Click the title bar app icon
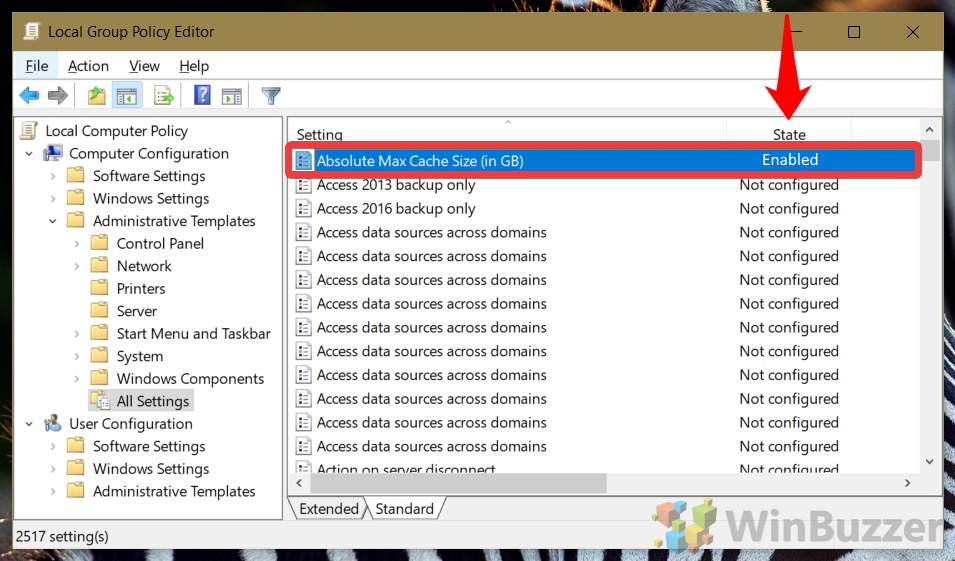Image resolution: width=955 pixels, height=561 pixels. pos(32,31)
